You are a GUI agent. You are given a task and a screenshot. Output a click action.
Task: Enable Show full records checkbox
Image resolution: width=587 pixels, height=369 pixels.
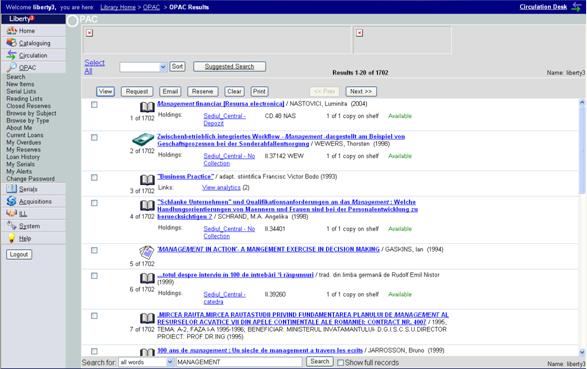(340, 363)
